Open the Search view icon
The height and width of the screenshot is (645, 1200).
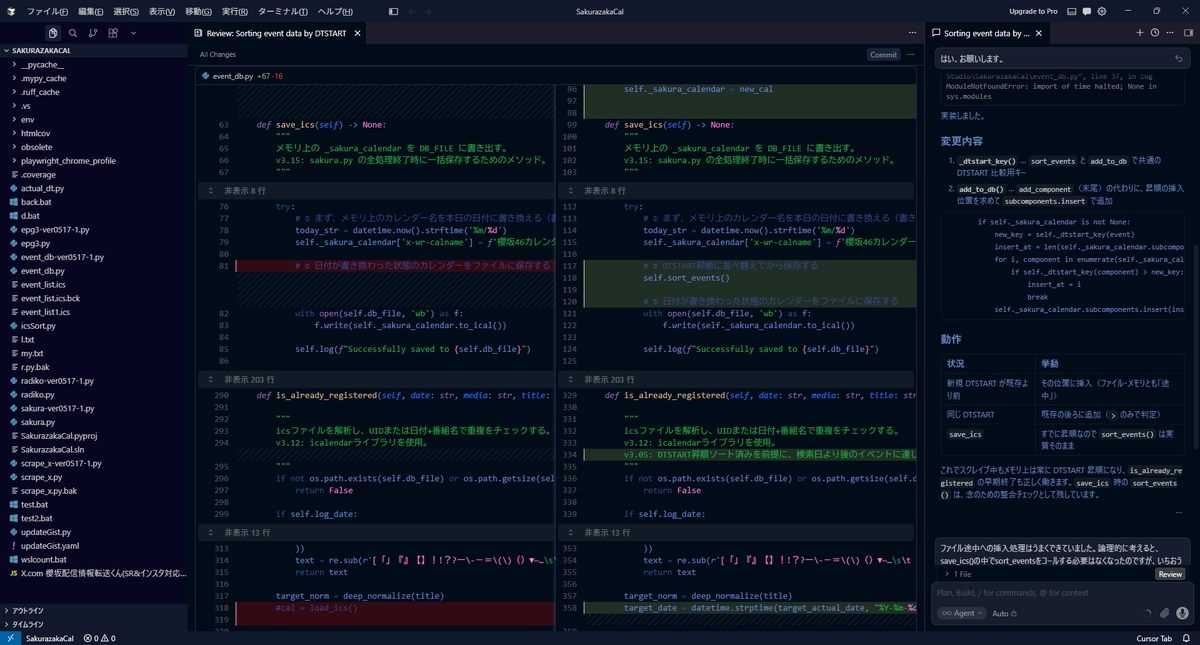click(x=72, y=33)
